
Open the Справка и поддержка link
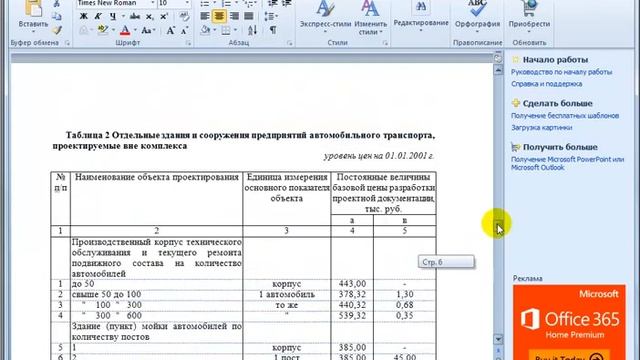pyautogui.click(x=547, y=84)
